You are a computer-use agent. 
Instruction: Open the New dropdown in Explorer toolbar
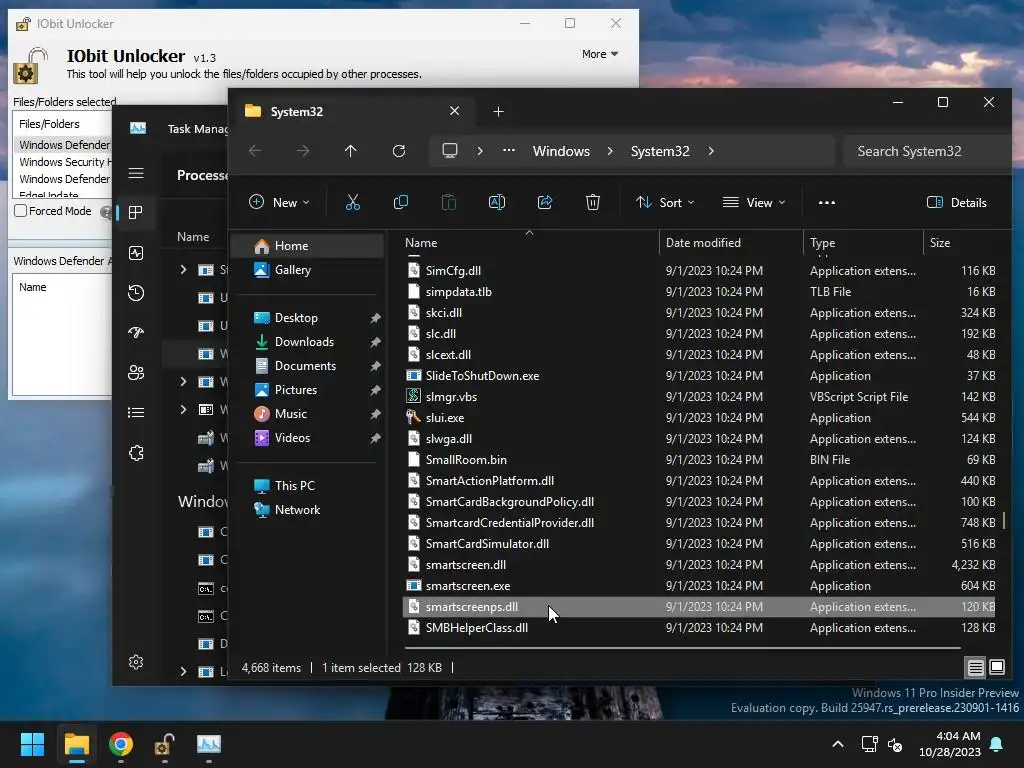click(280, 202)
